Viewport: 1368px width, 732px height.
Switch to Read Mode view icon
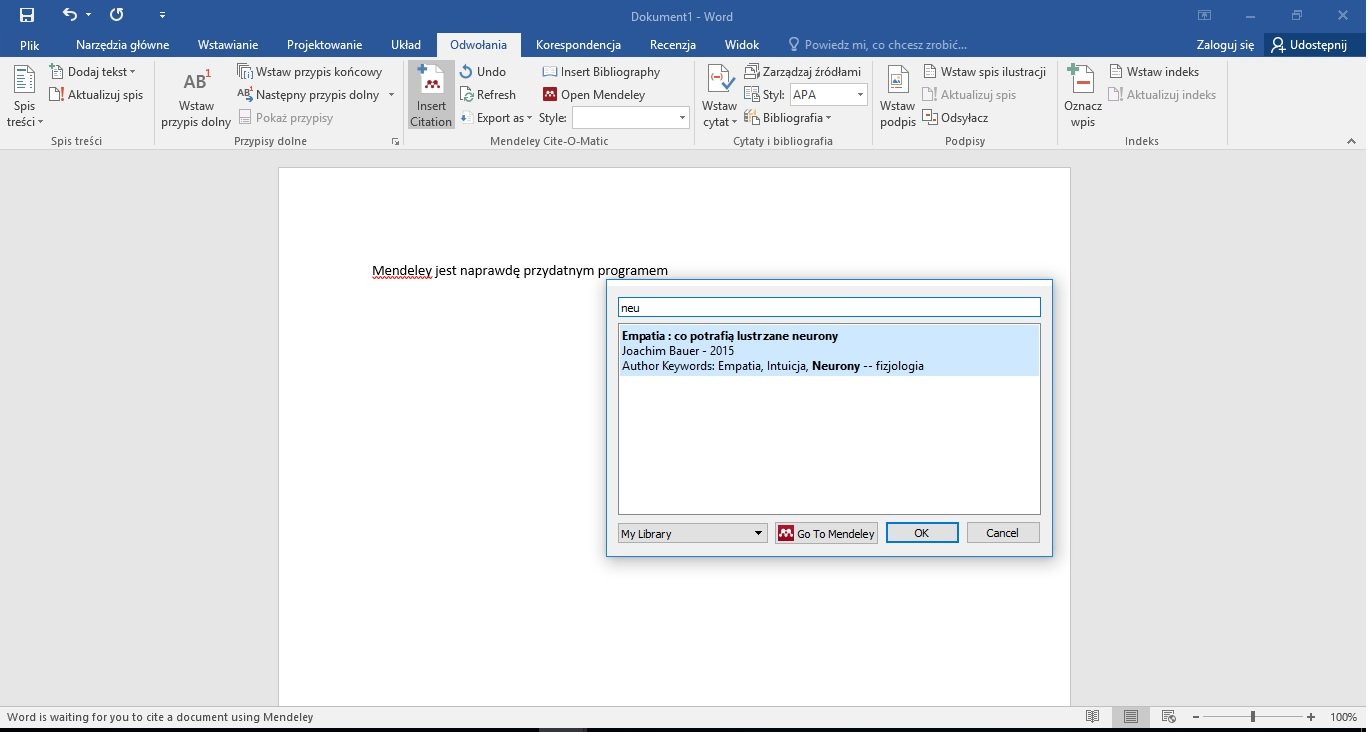click(1093, 717)
